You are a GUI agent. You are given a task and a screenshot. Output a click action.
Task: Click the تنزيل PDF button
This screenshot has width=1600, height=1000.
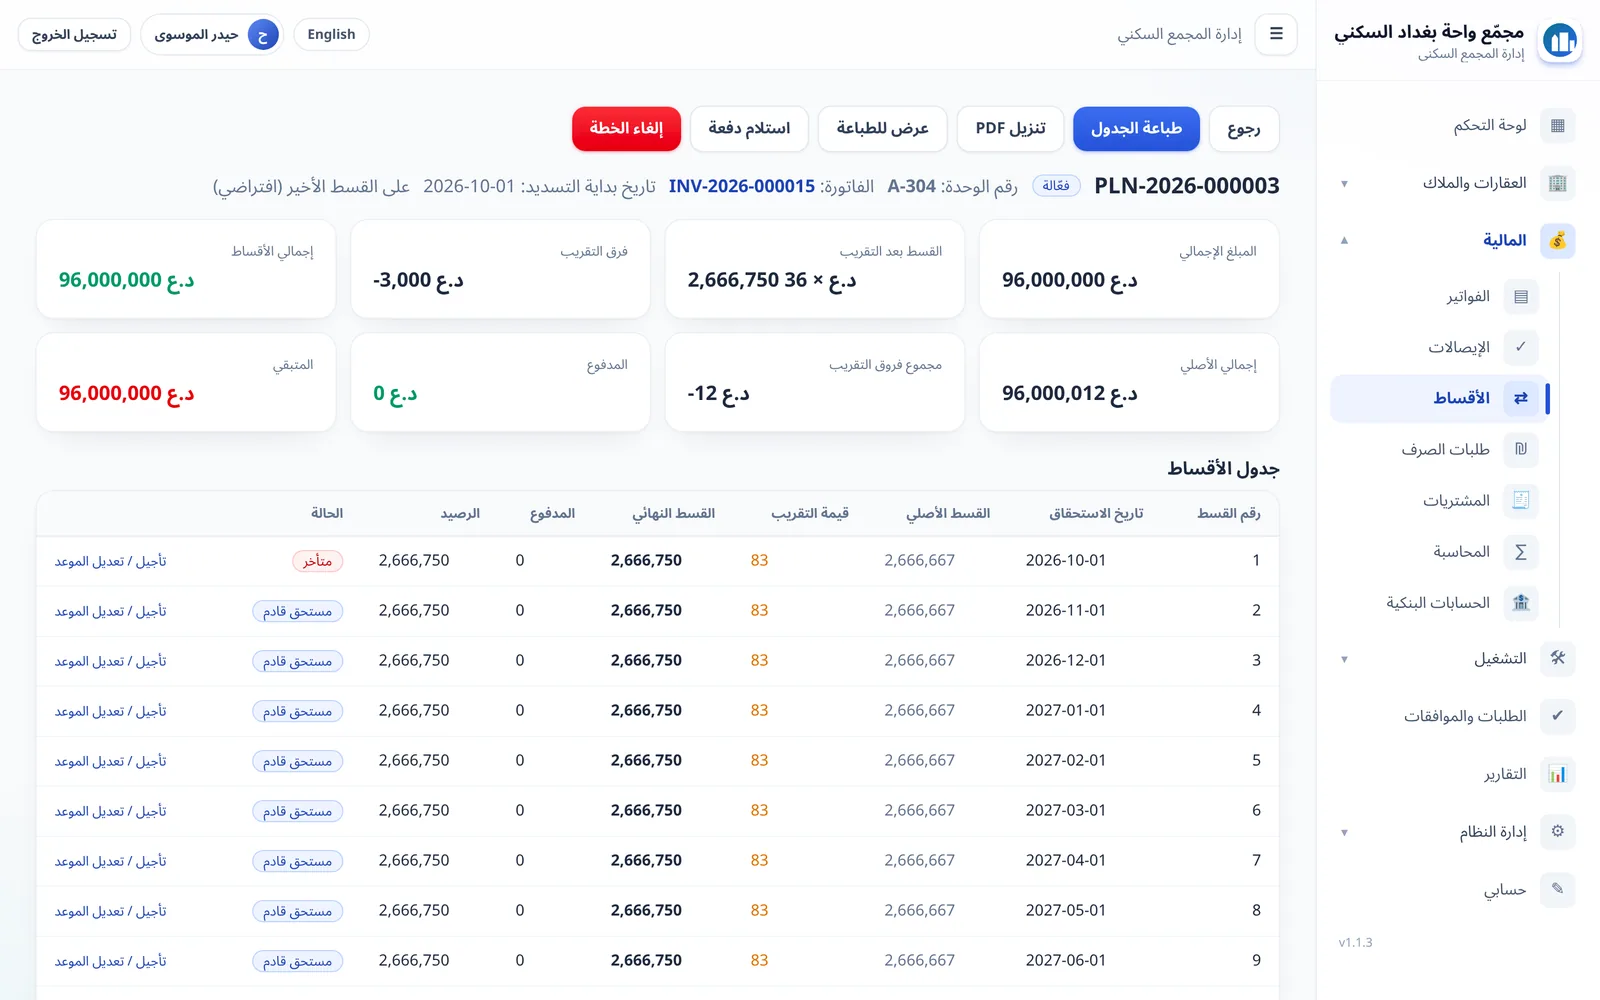coord(1010,129)
